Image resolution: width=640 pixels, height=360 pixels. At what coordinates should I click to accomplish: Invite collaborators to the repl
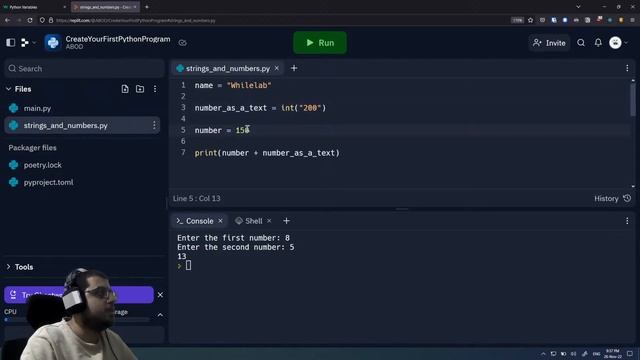(549, 43)
